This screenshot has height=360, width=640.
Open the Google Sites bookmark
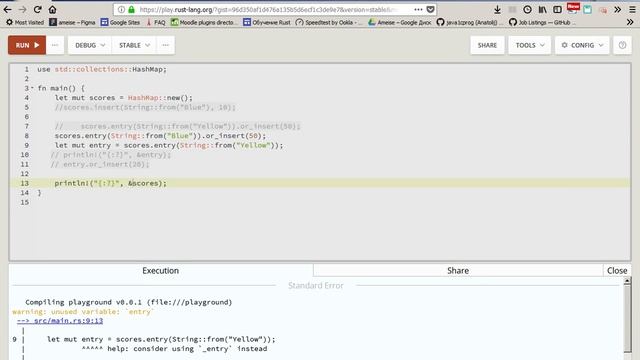(x=120, y=22)
